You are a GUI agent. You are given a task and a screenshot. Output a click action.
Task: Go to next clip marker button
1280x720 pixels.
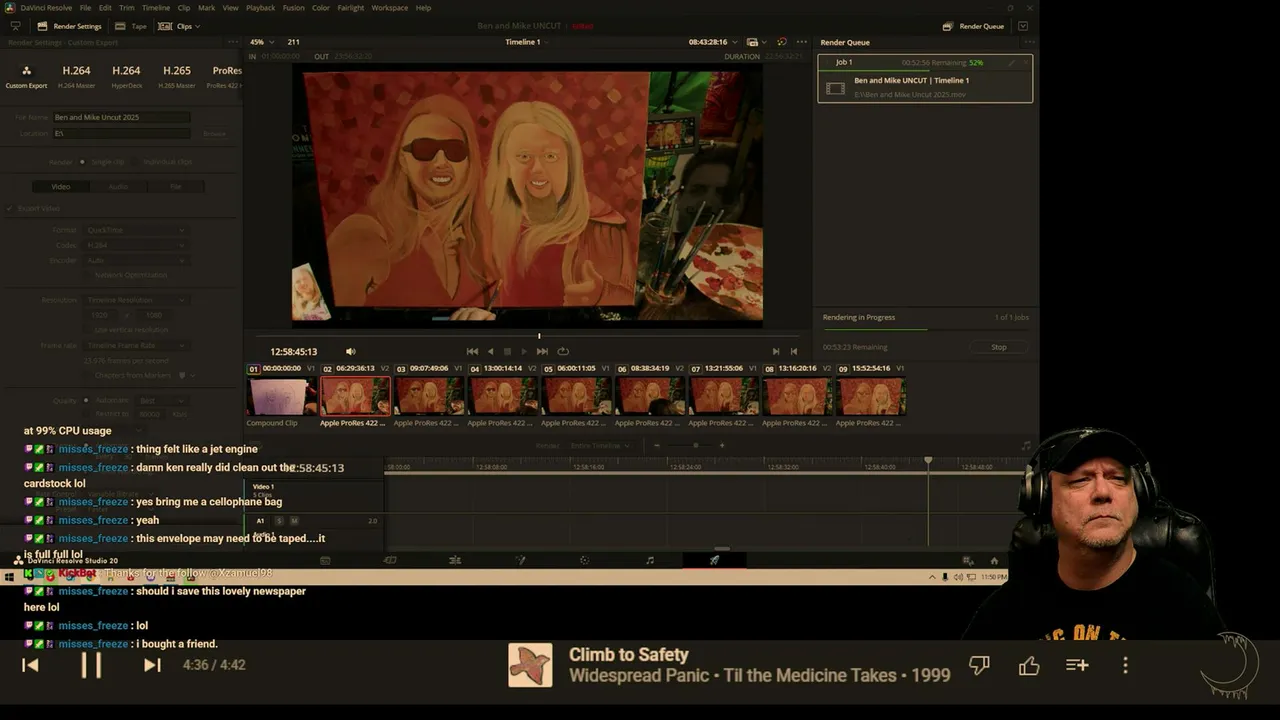click(776, 351)
